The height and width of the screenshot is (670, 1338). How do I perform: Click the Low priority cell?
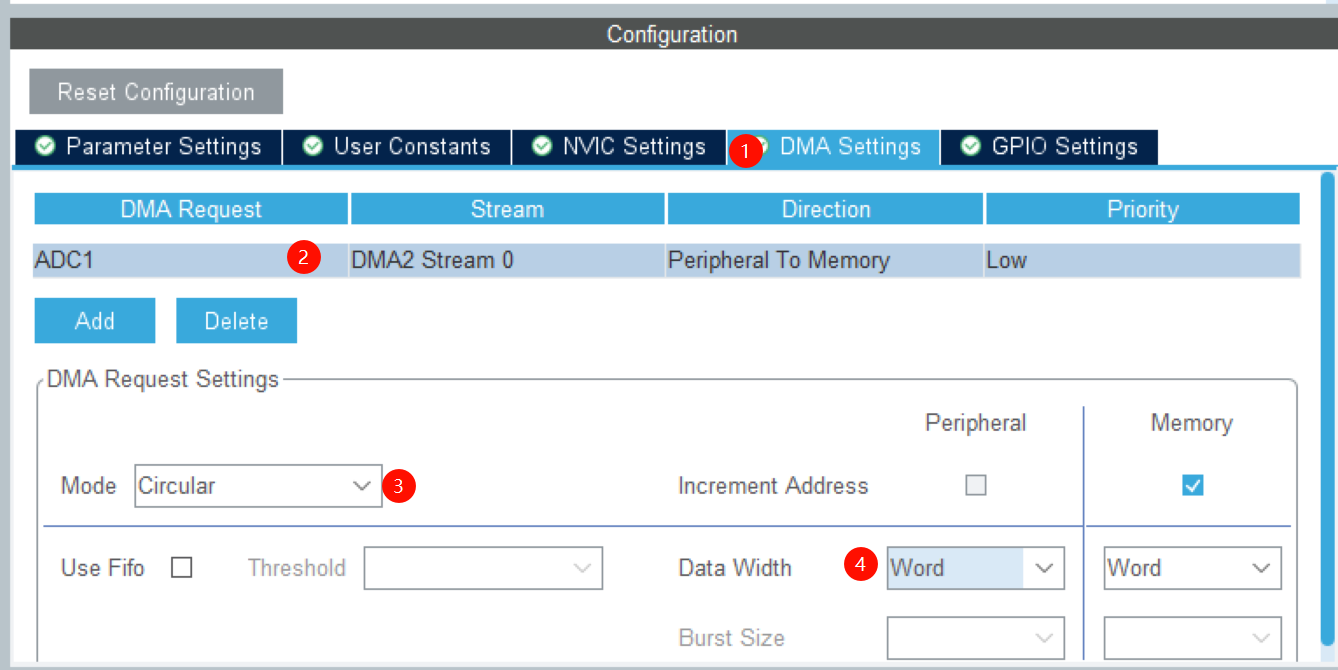coord(1140,260)
